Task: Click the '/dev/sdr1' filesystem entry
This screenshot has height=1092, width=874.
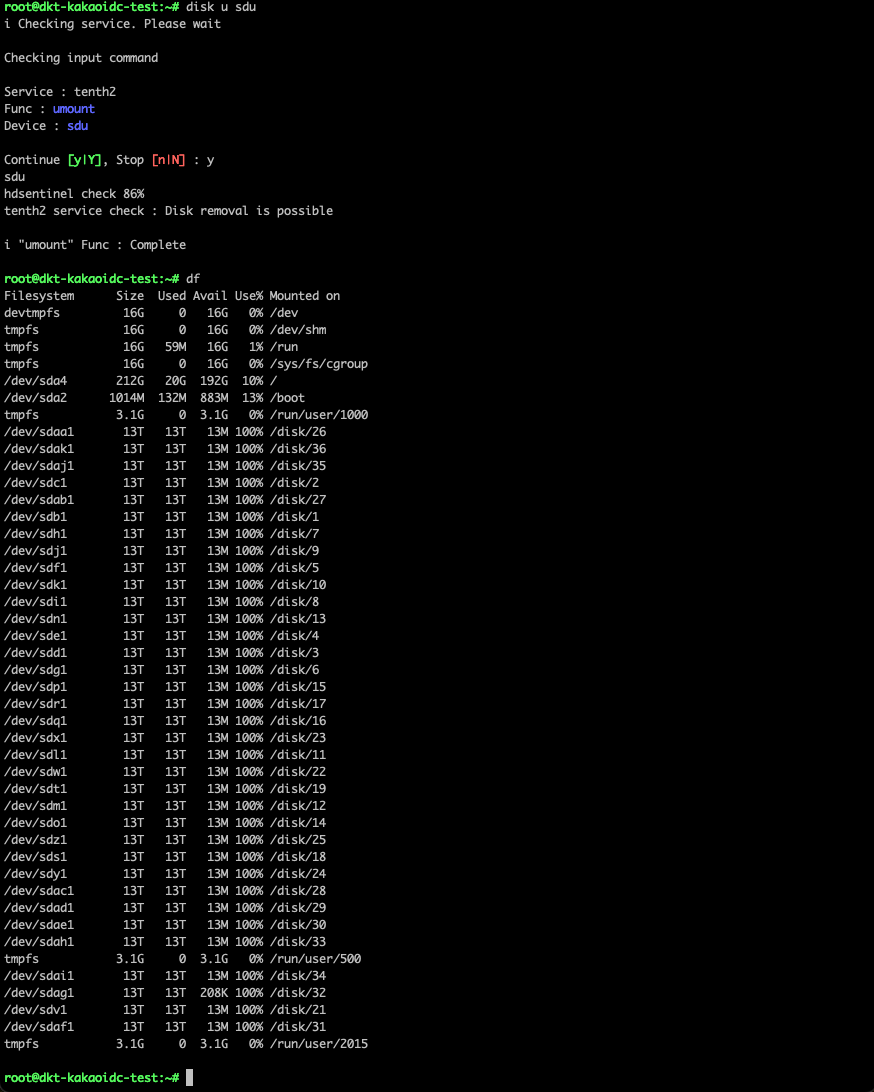Action: (x=36, y=704)
